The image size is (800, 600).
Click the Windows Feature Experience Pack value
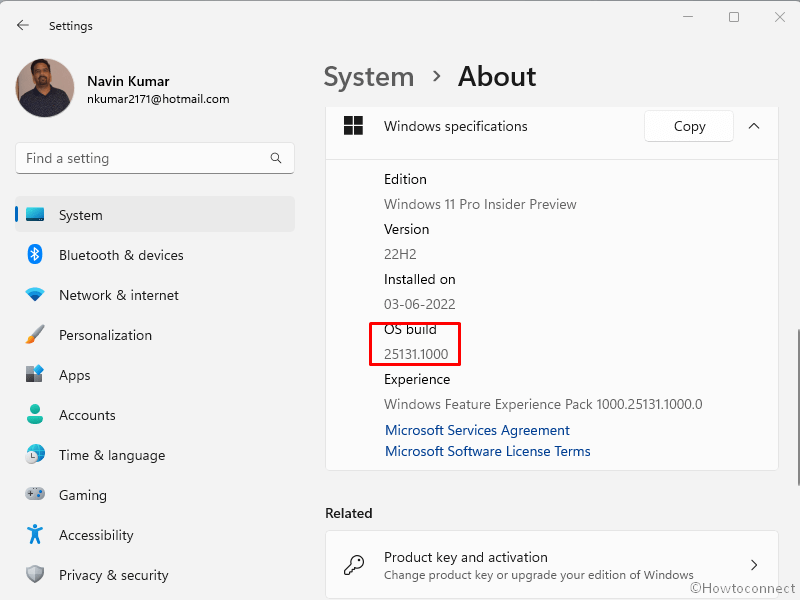[x=543, y=404]
